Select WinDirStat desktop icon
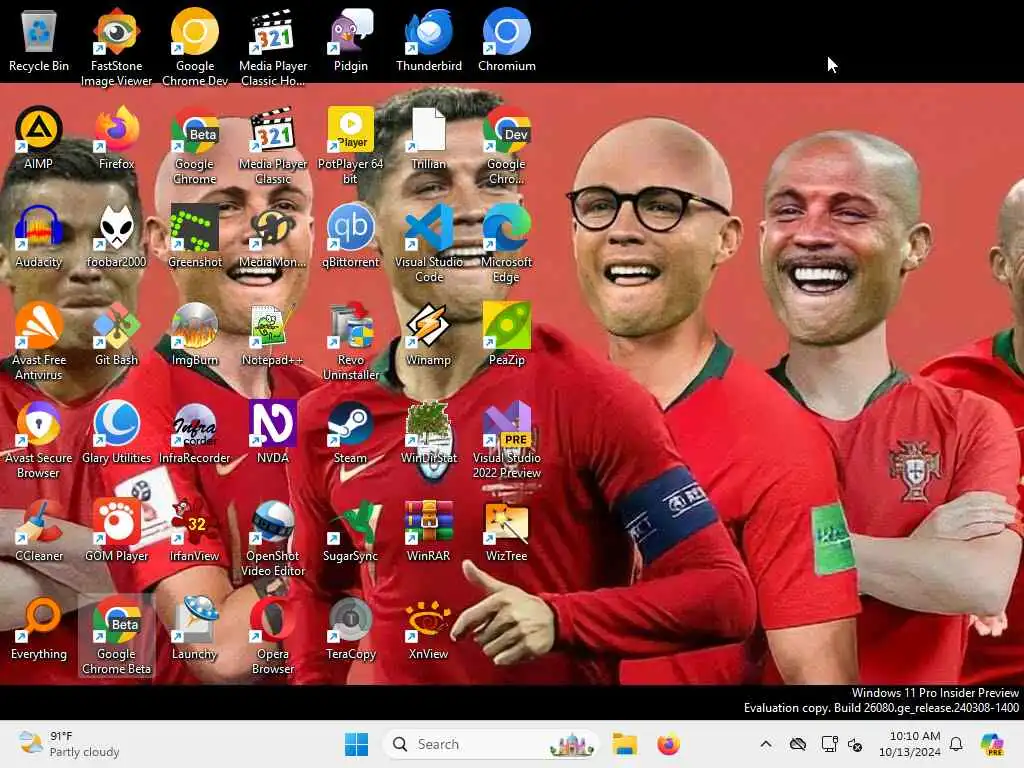This screenshot has width=1024, height=768. click(428, 432)
